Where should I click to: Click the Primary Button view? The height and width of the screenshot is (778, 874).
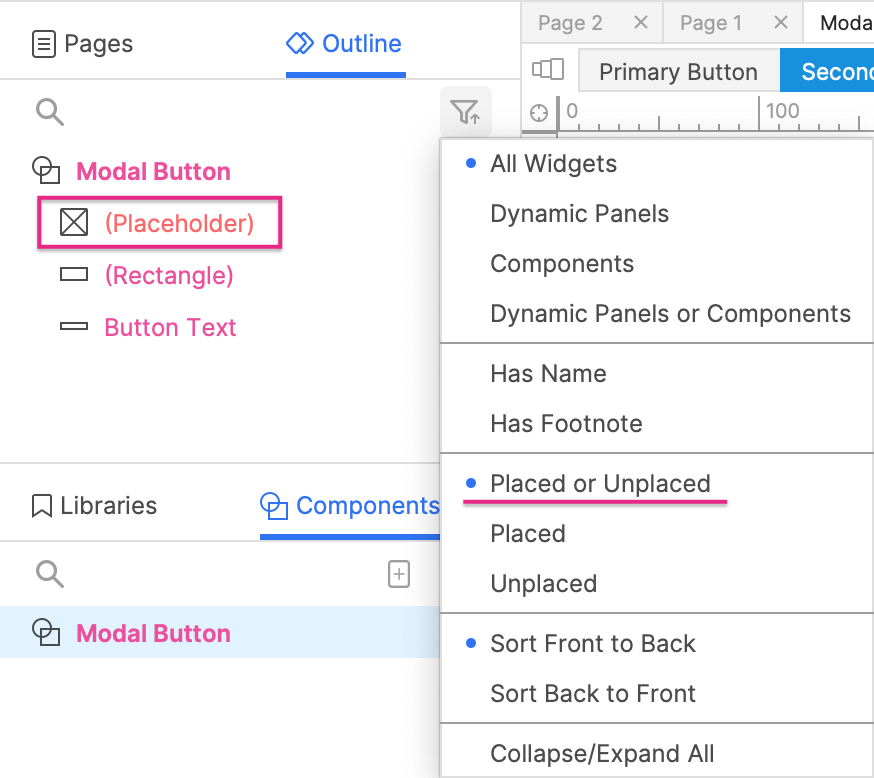coord(678,71)
